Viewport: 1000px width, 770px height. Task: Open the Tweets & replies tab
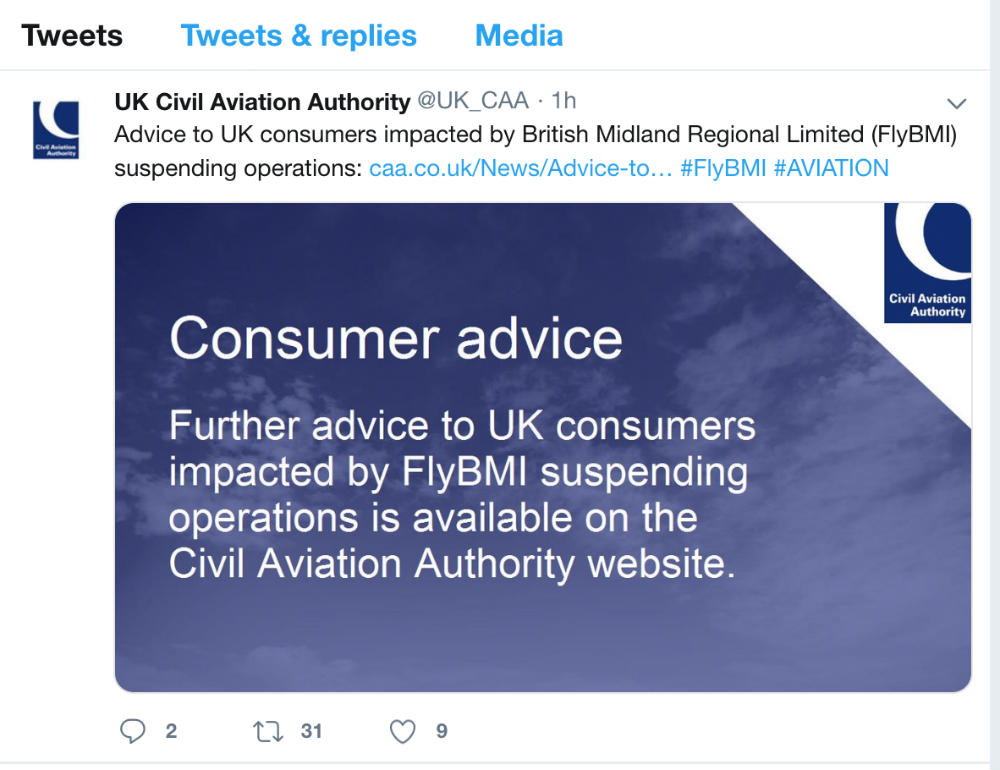tap(298, 35)
